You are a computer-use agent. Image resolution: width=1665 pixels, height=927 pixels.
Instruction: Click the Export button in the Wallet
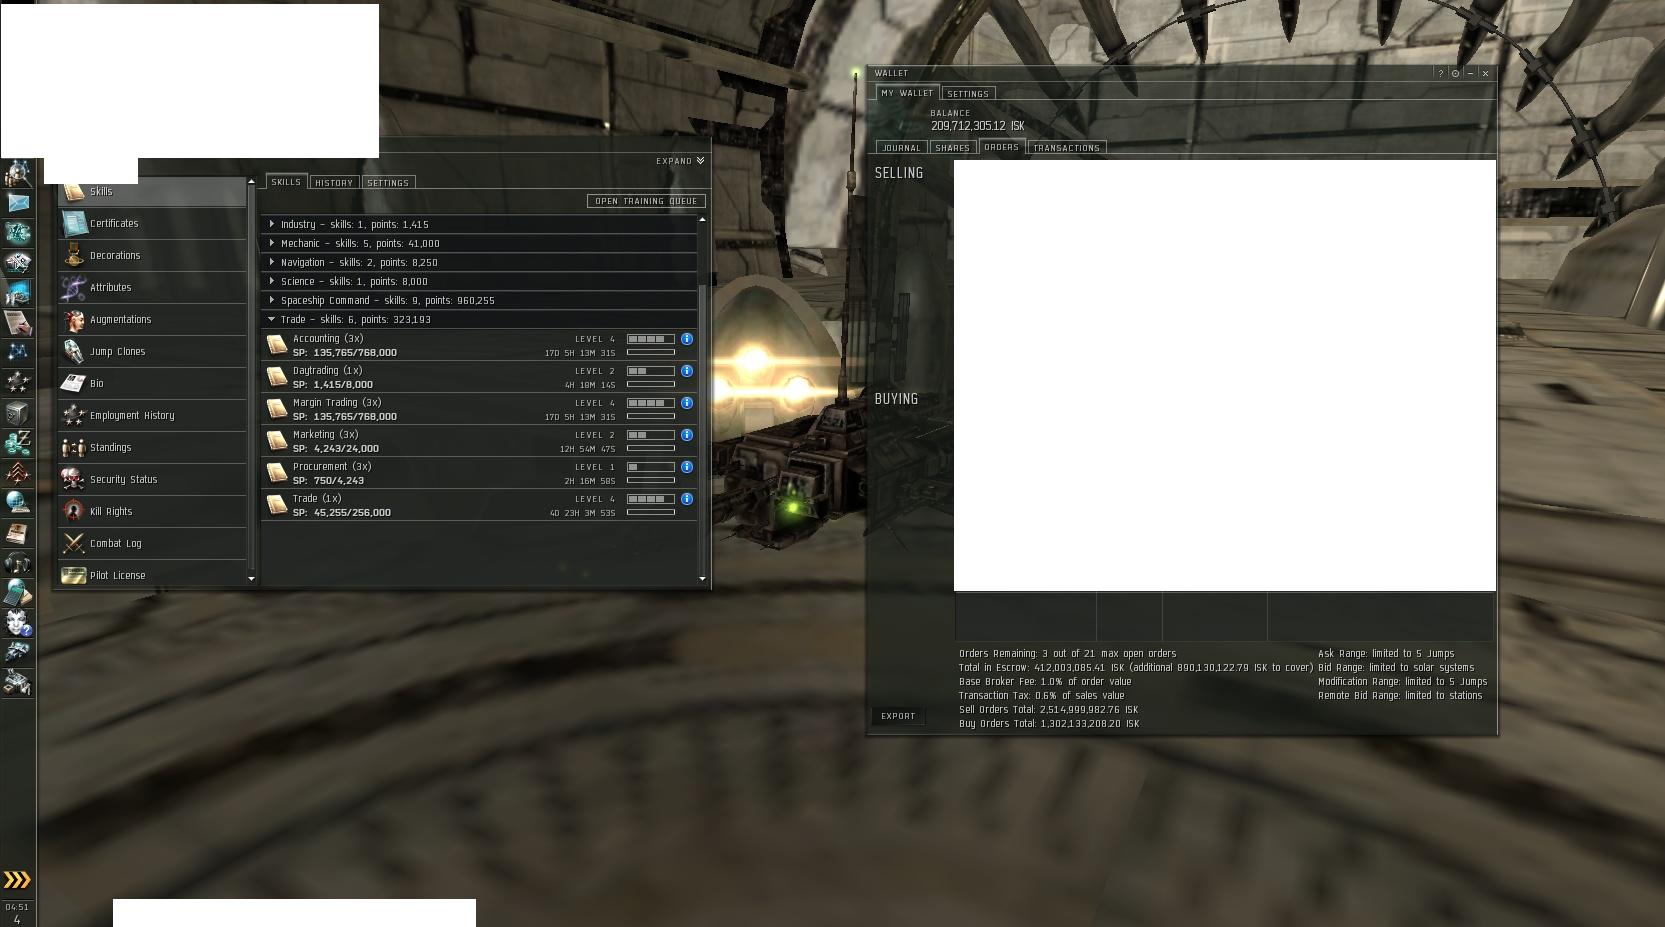pyautogui.click(x=898, y=716)
